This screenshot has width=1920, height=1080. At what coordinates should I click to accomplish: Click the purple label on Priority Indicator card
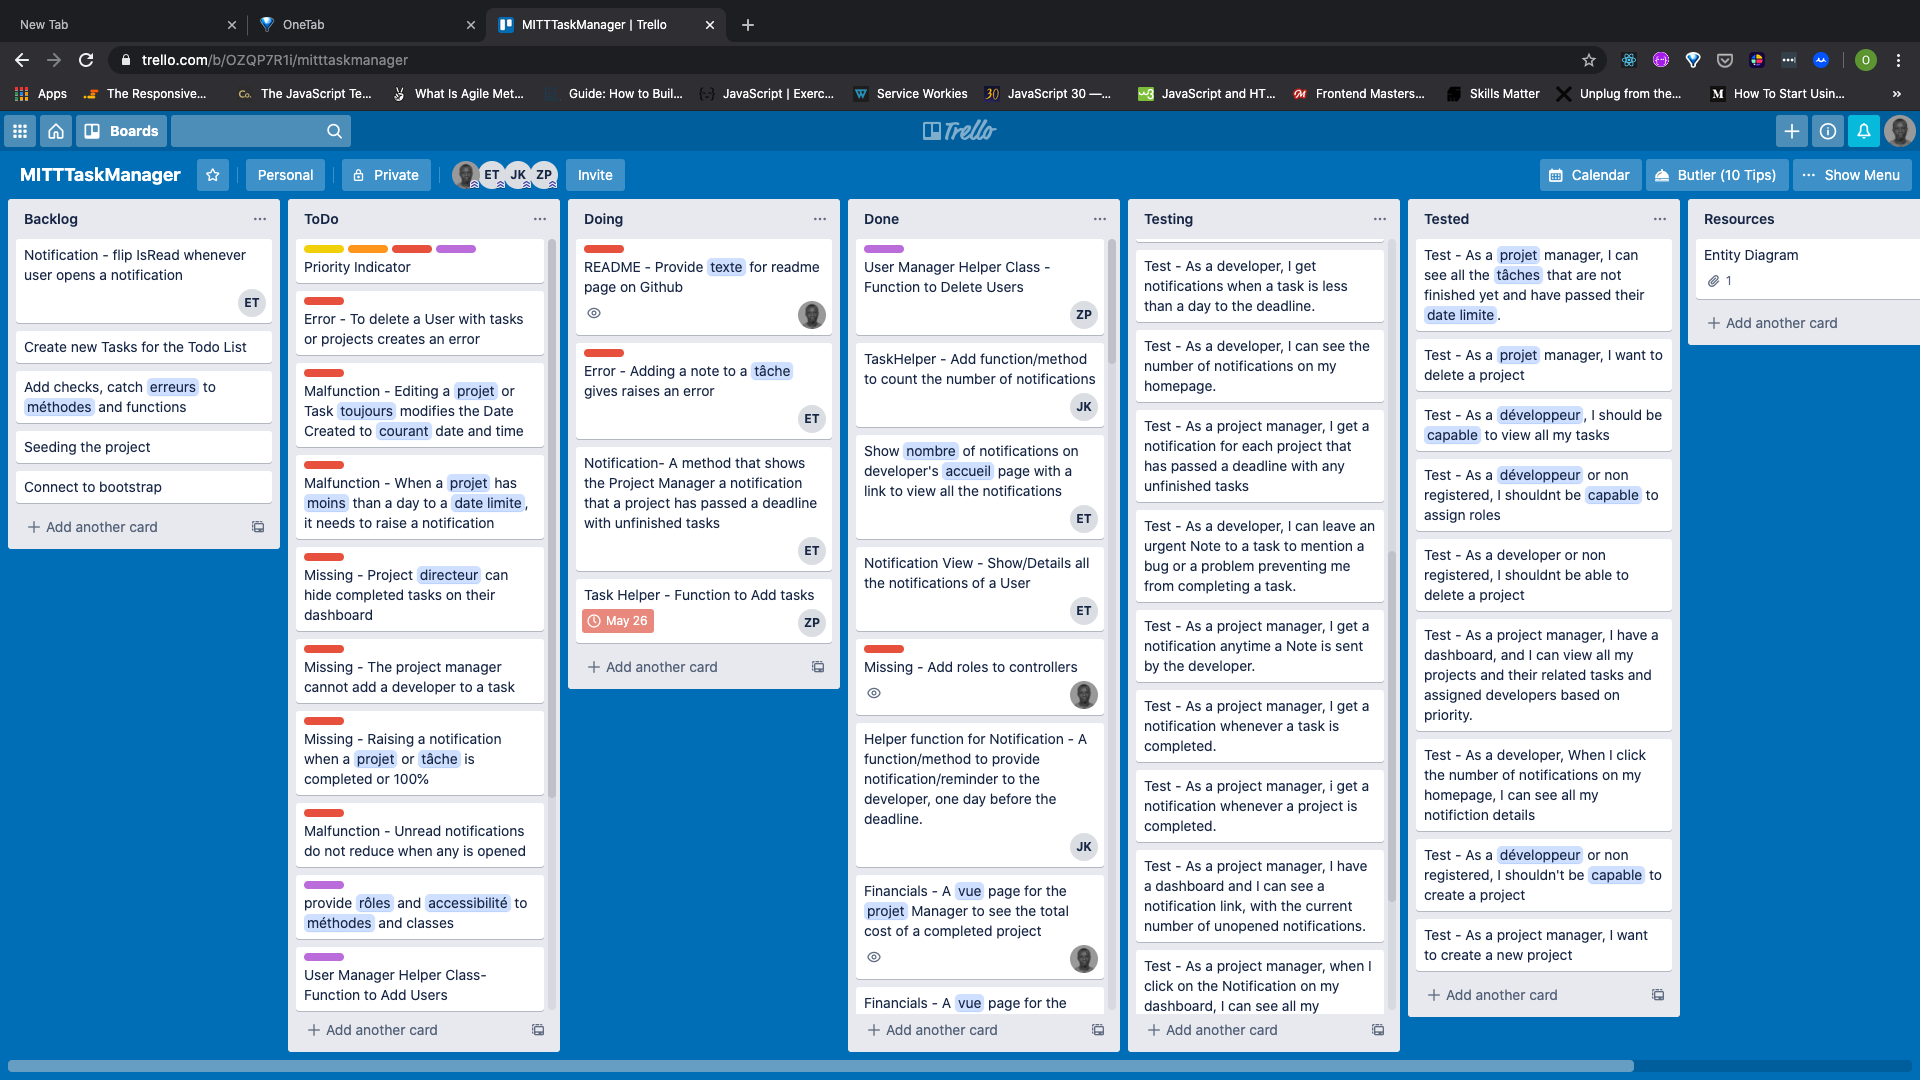click(x=457, y=249)
